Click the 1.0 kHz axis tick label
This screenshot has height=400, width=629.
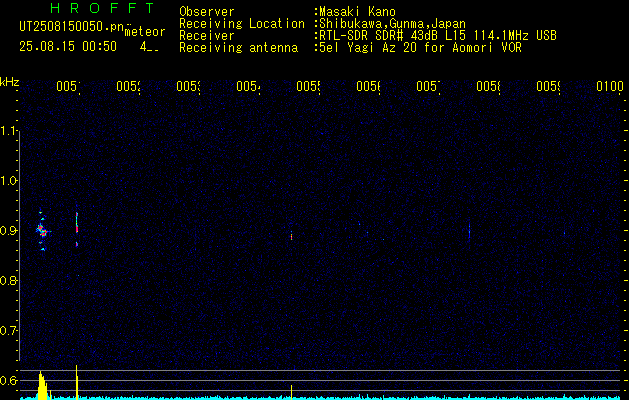click(8, 181)
